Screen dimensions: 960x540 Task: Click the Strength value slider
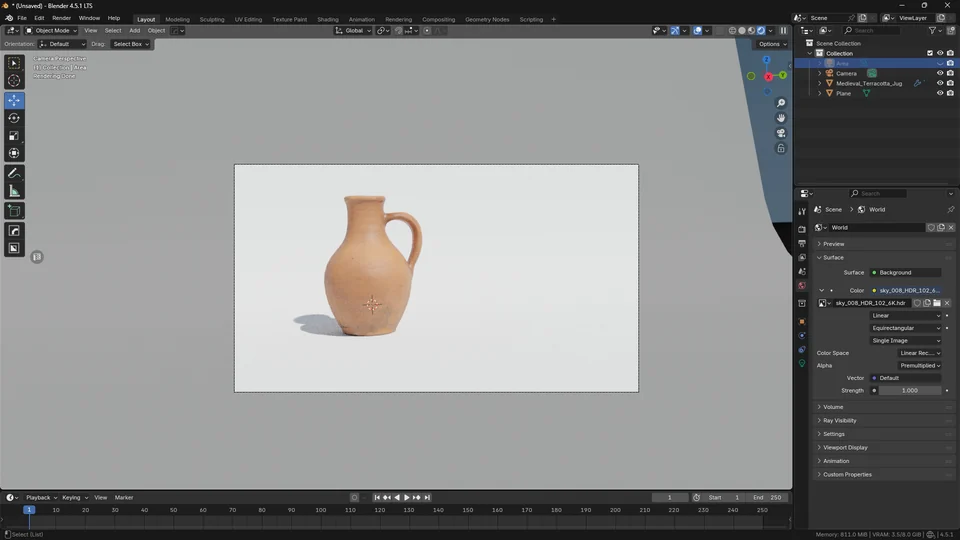point(910,391)
